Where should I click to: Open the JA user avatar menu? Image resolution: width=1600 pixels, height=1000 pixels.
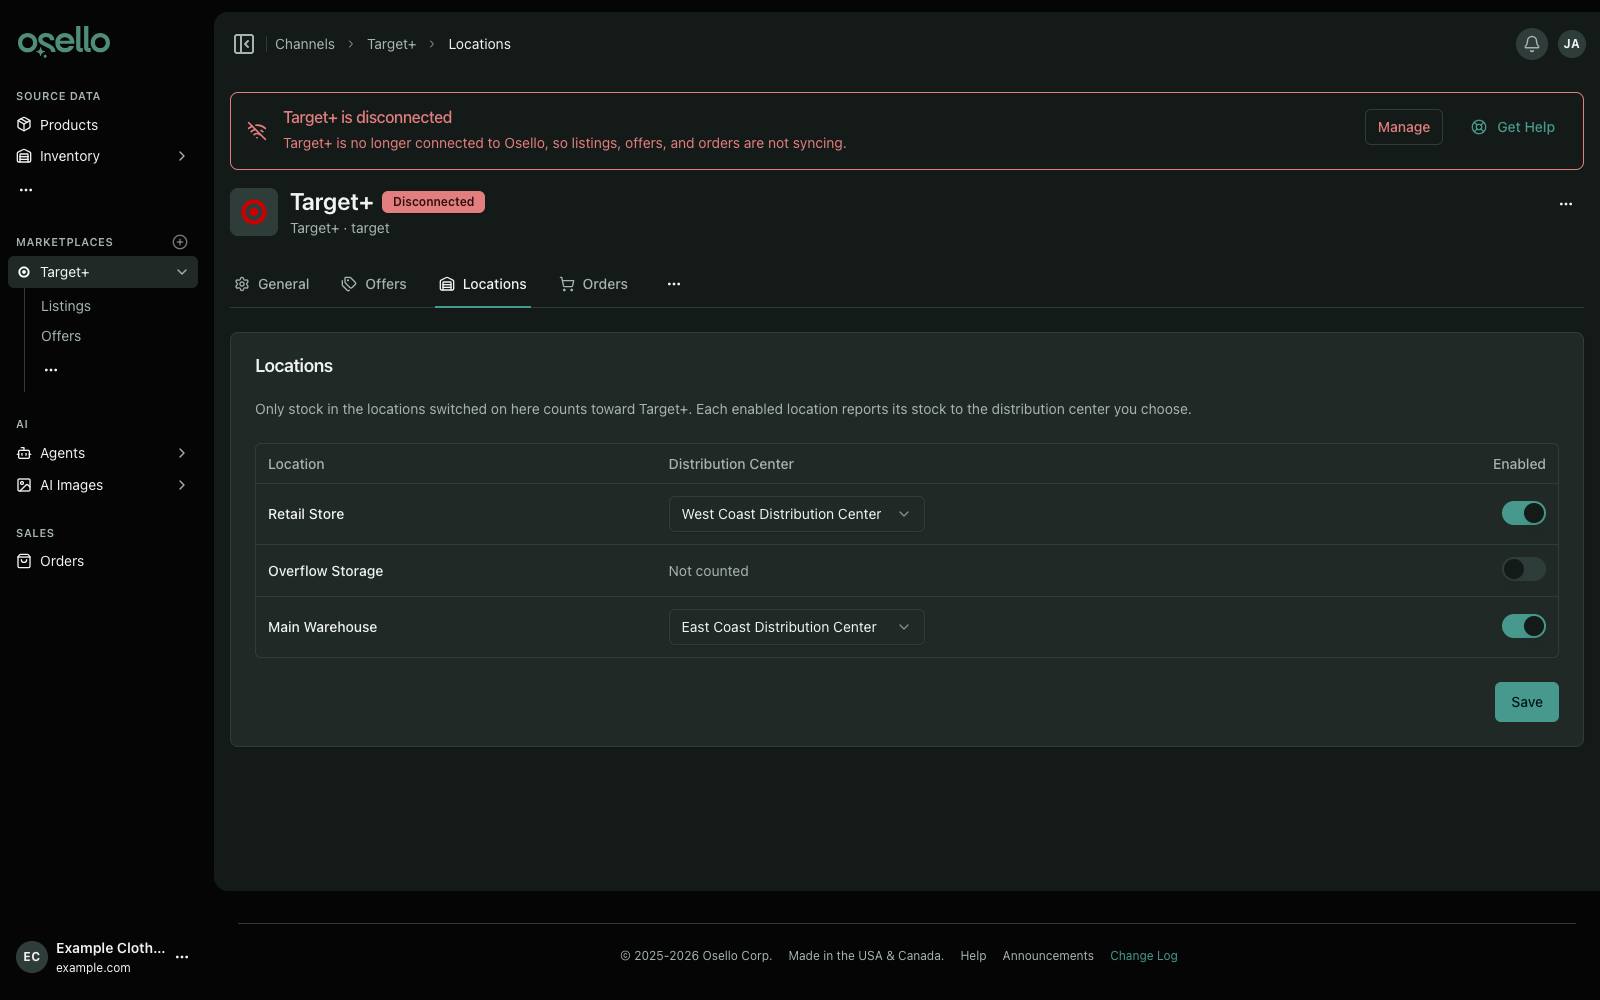pyautogui.click(x=1572, y=44)
